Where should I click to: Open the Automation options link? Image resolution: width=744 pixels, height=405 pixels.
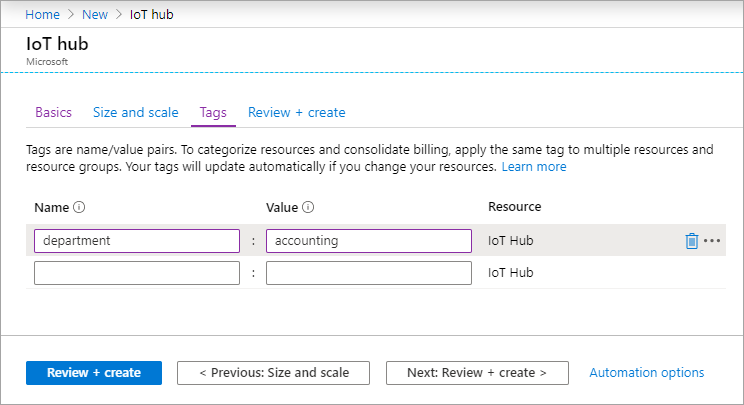click(647, 373)
